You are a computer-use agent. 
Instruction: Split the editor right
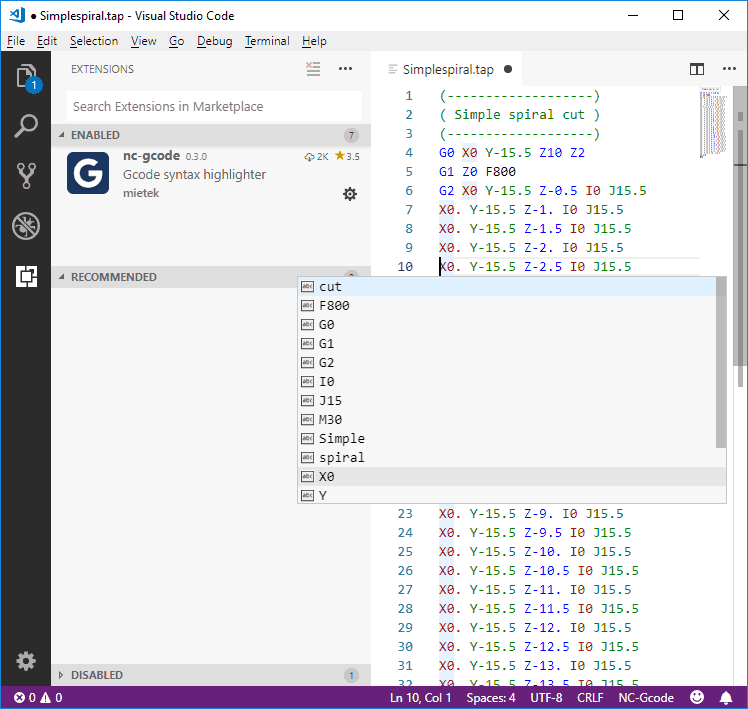697,69
